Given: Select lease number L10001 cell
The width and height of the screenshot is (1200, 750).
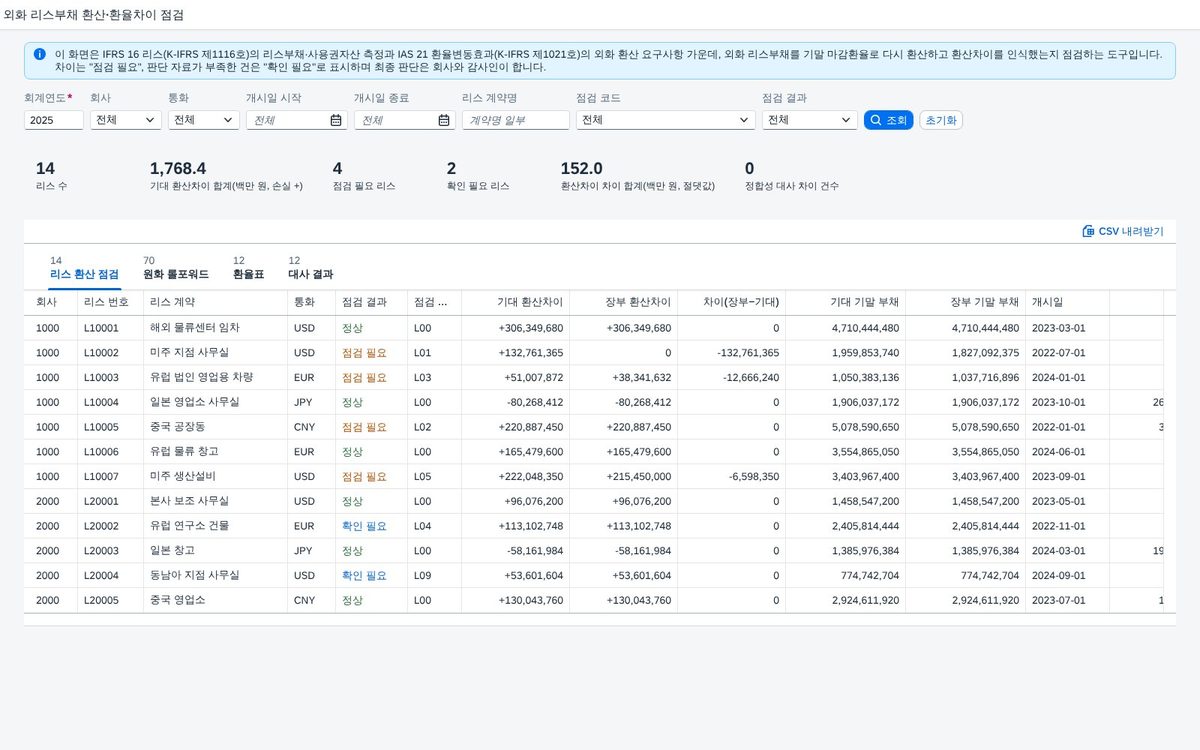Looking at the screenshot, I should click(110, 328).
